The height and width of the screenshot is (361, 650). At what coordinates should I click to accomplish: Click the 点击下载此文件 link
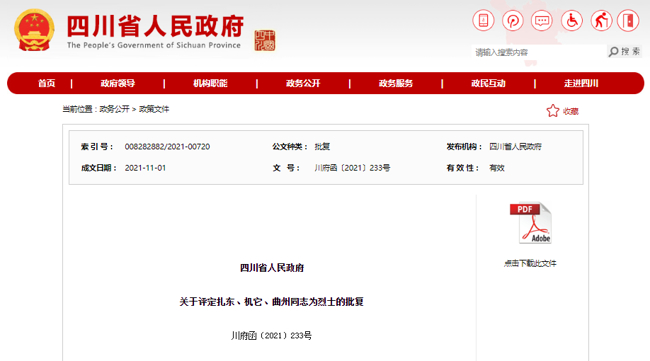click(x=530, y=263)
